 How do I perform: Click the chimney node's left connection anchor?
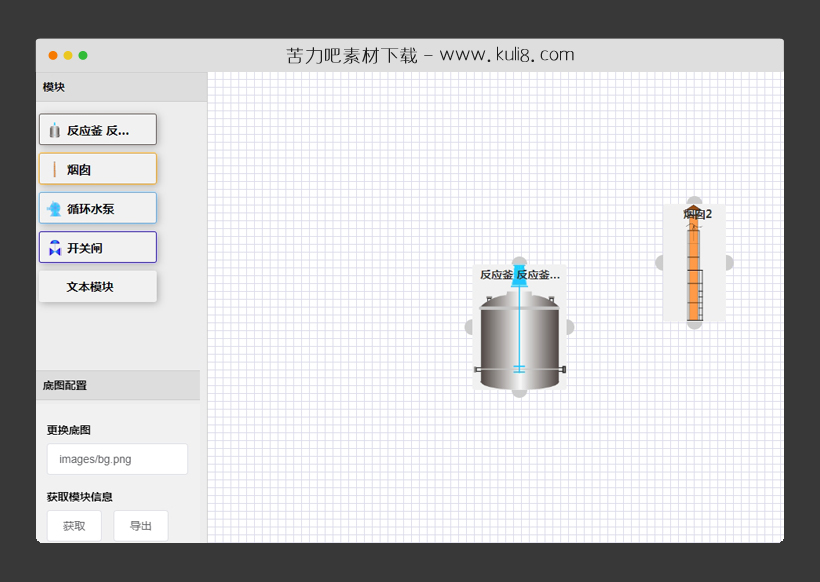[660, 263]
